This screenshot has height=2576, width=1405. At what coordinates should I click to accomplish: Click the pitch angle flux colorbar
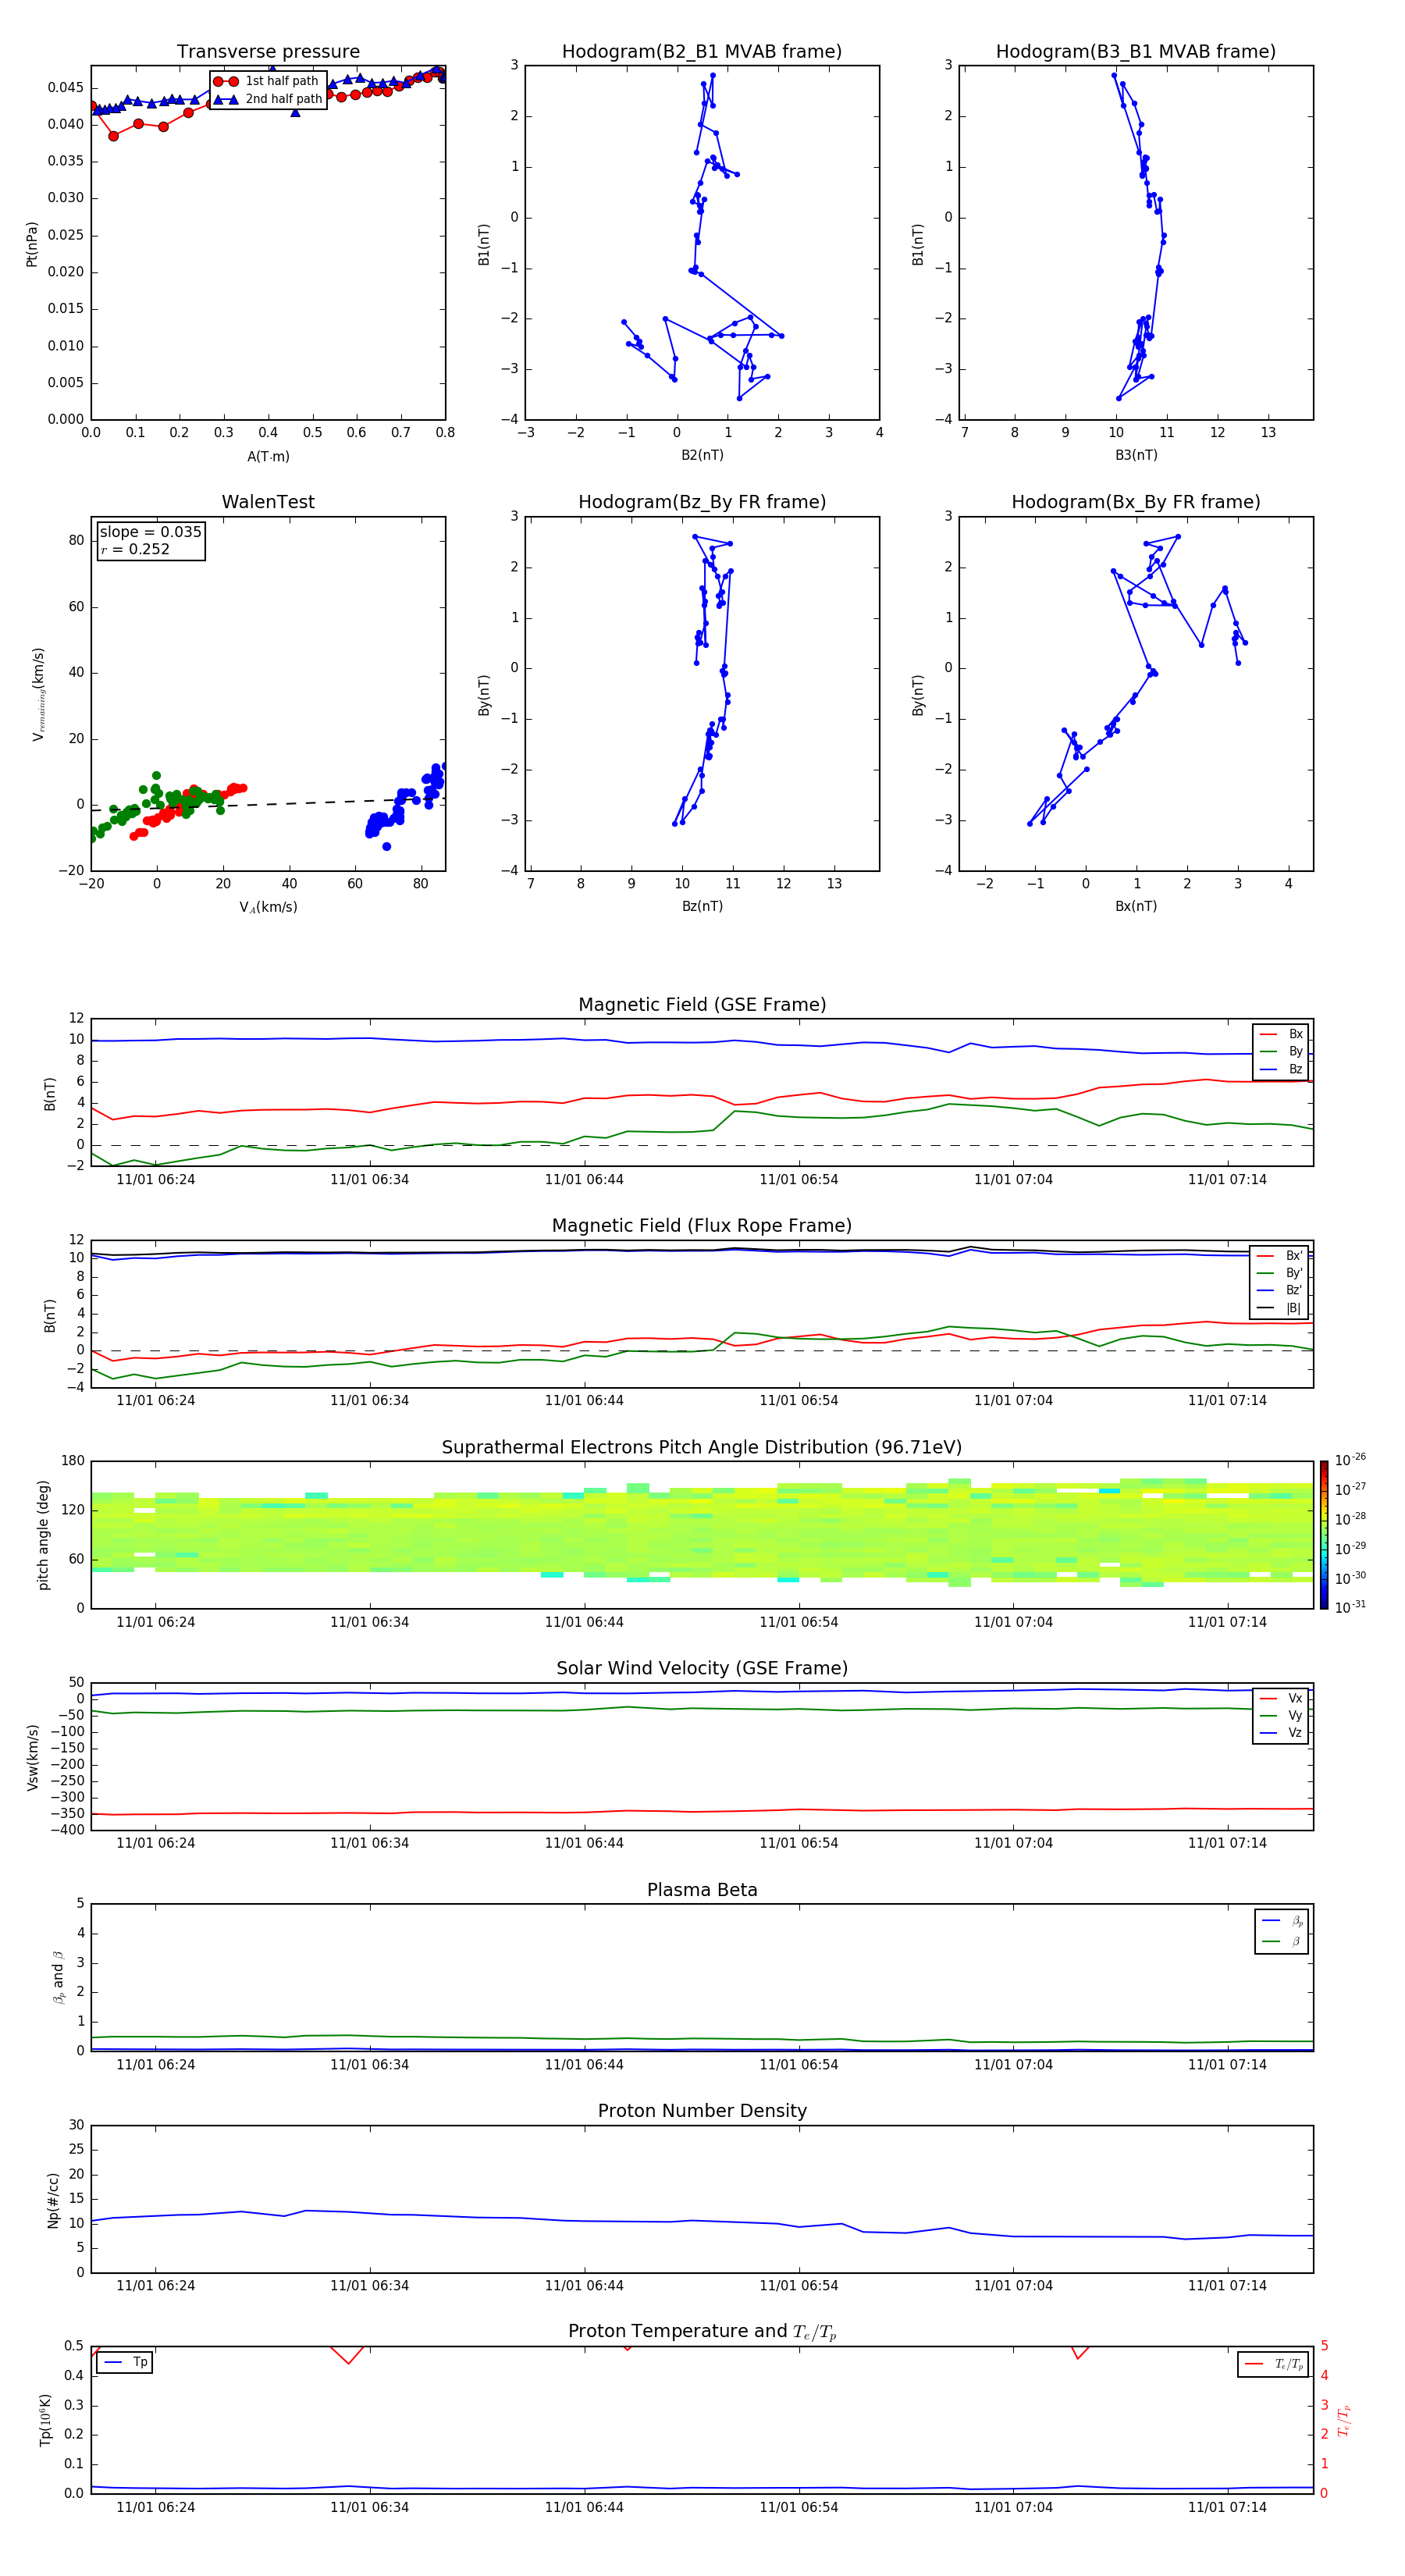pyautogui.click(x=1324, y=1535)
